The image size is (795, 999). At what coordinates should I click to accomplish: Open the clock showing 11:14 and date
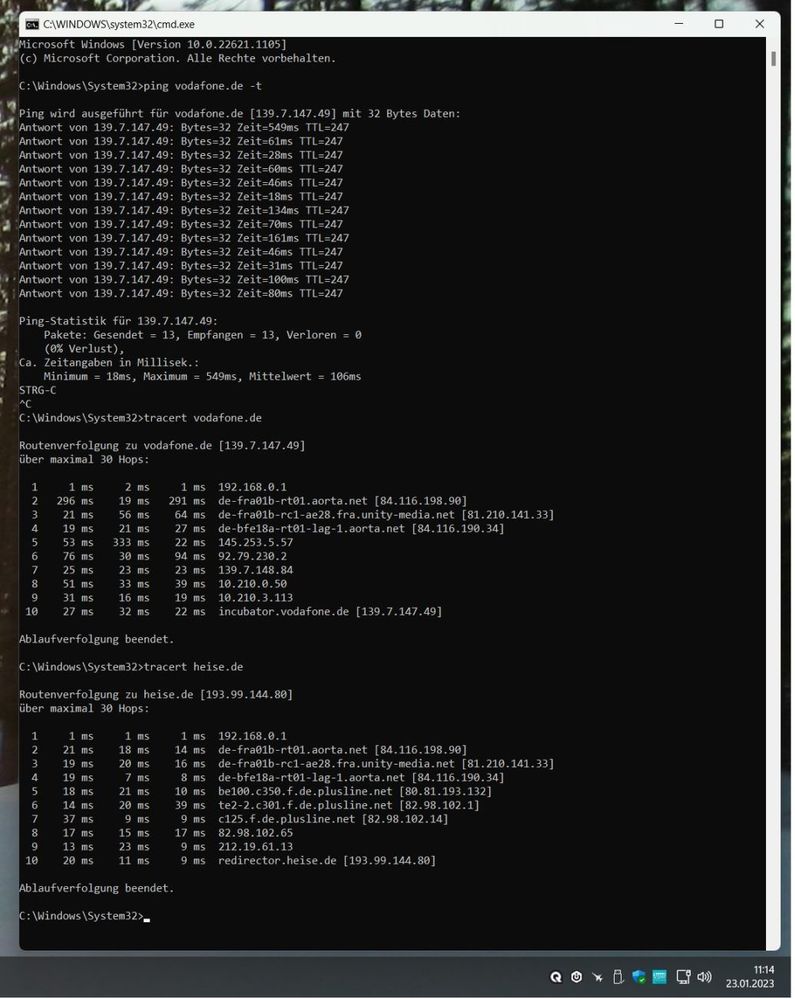pos(750,977)
